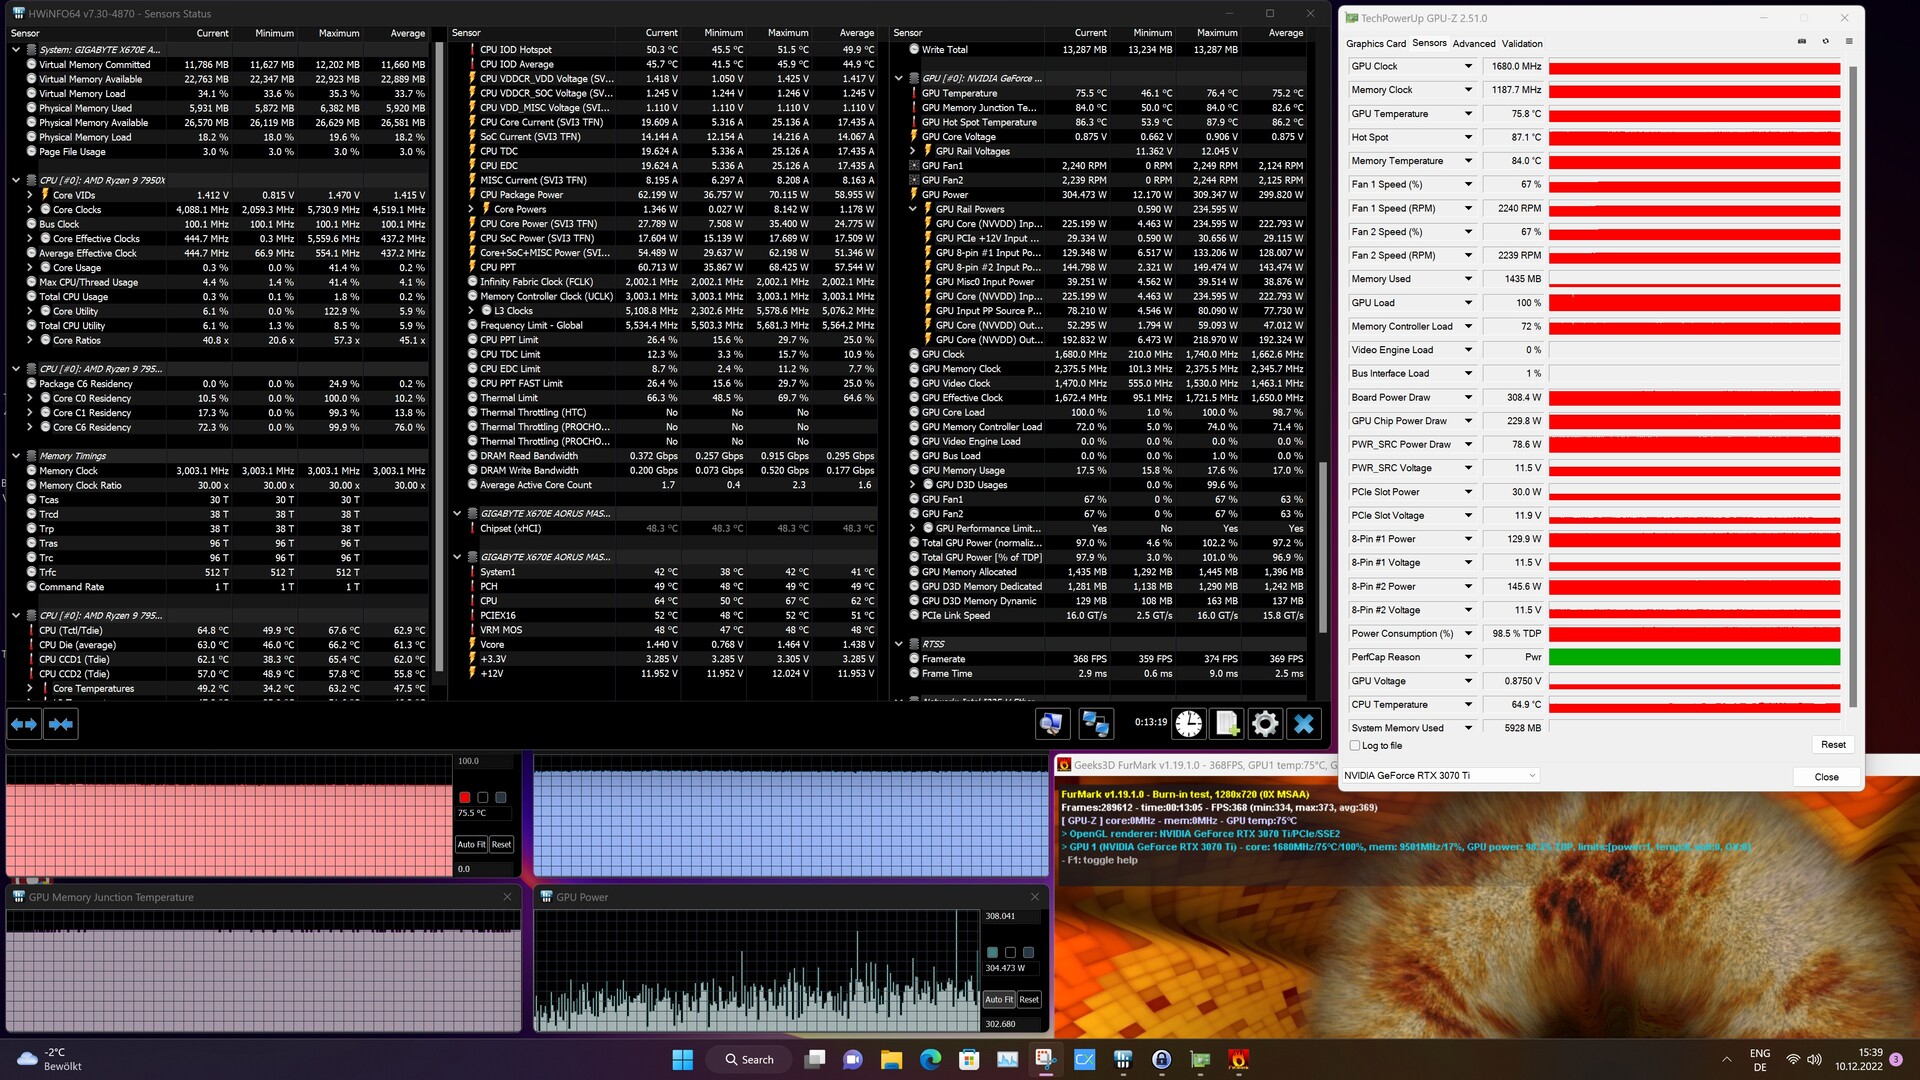The height and width of the screenshot is (1080, 1920).
Task: Click the Reset button in GPU-Z
Action: pos(1832,745)
